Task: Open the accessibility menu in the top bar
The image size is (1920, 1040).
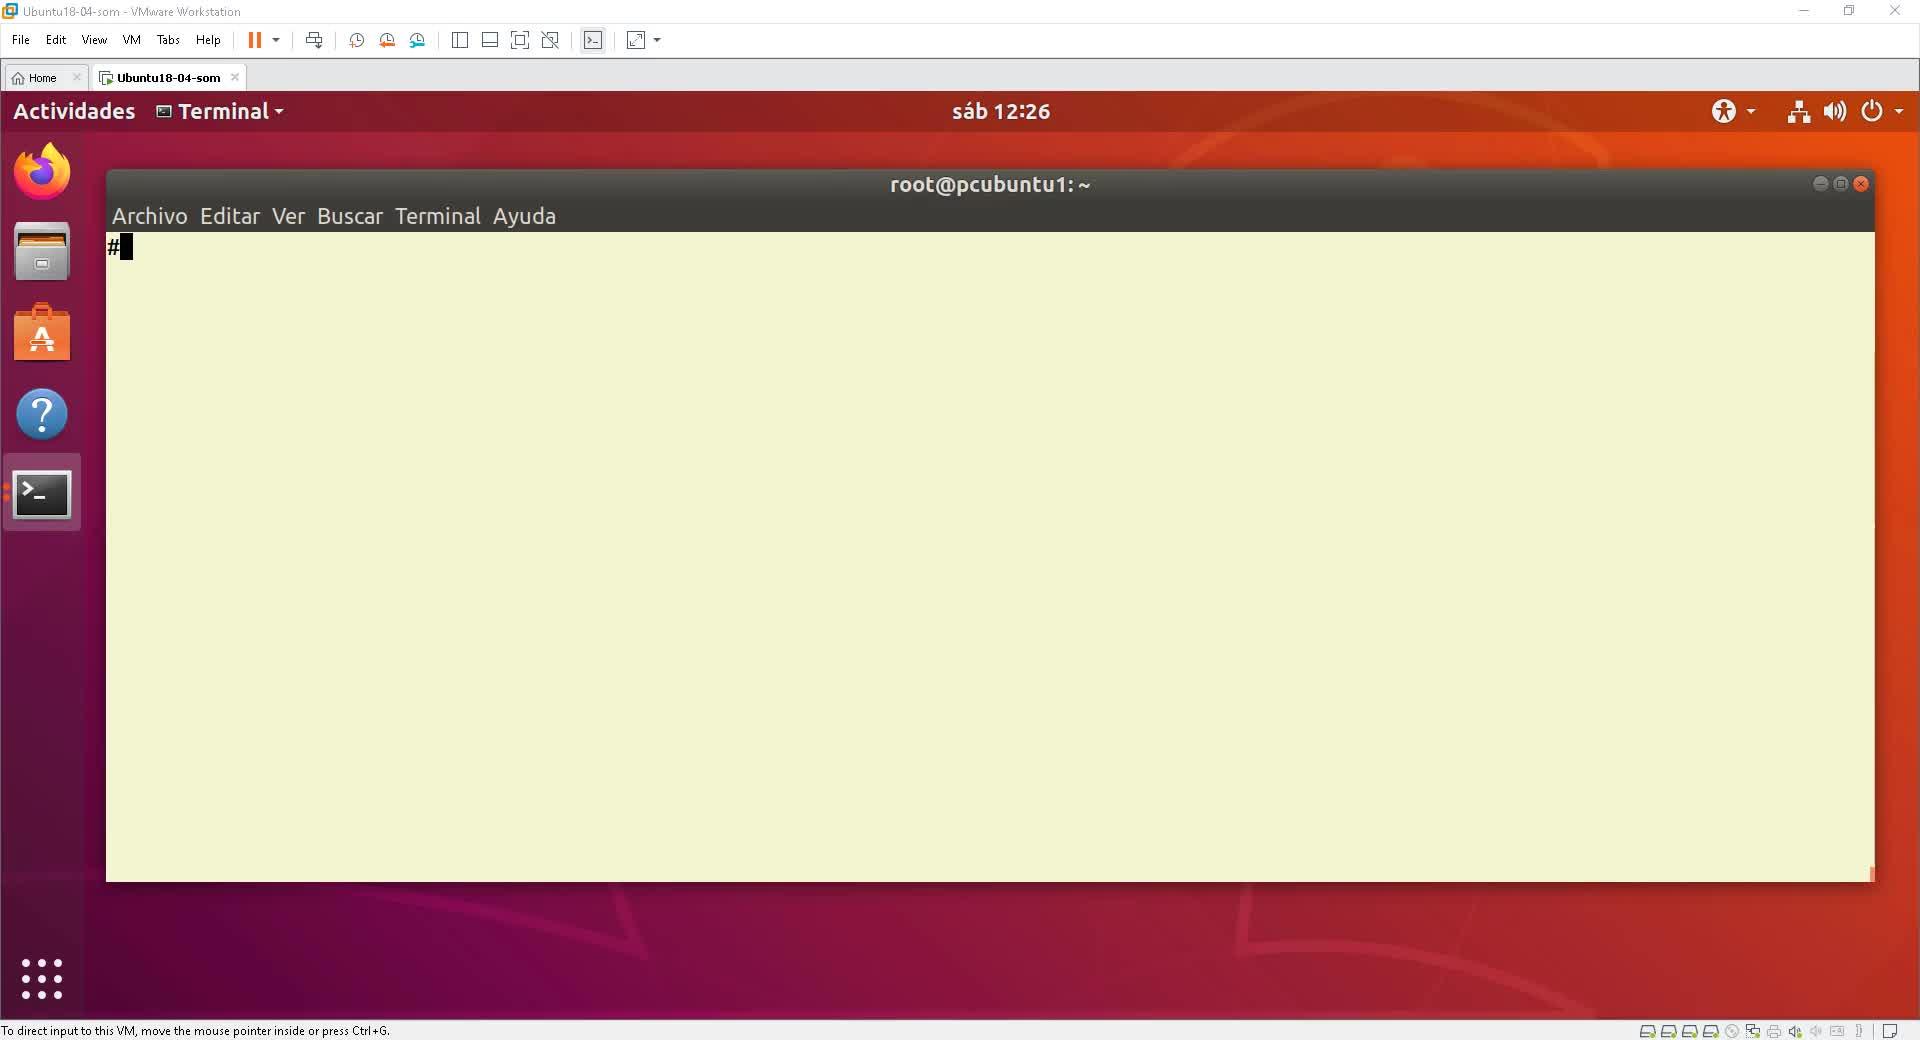Action: [1733, 111]
